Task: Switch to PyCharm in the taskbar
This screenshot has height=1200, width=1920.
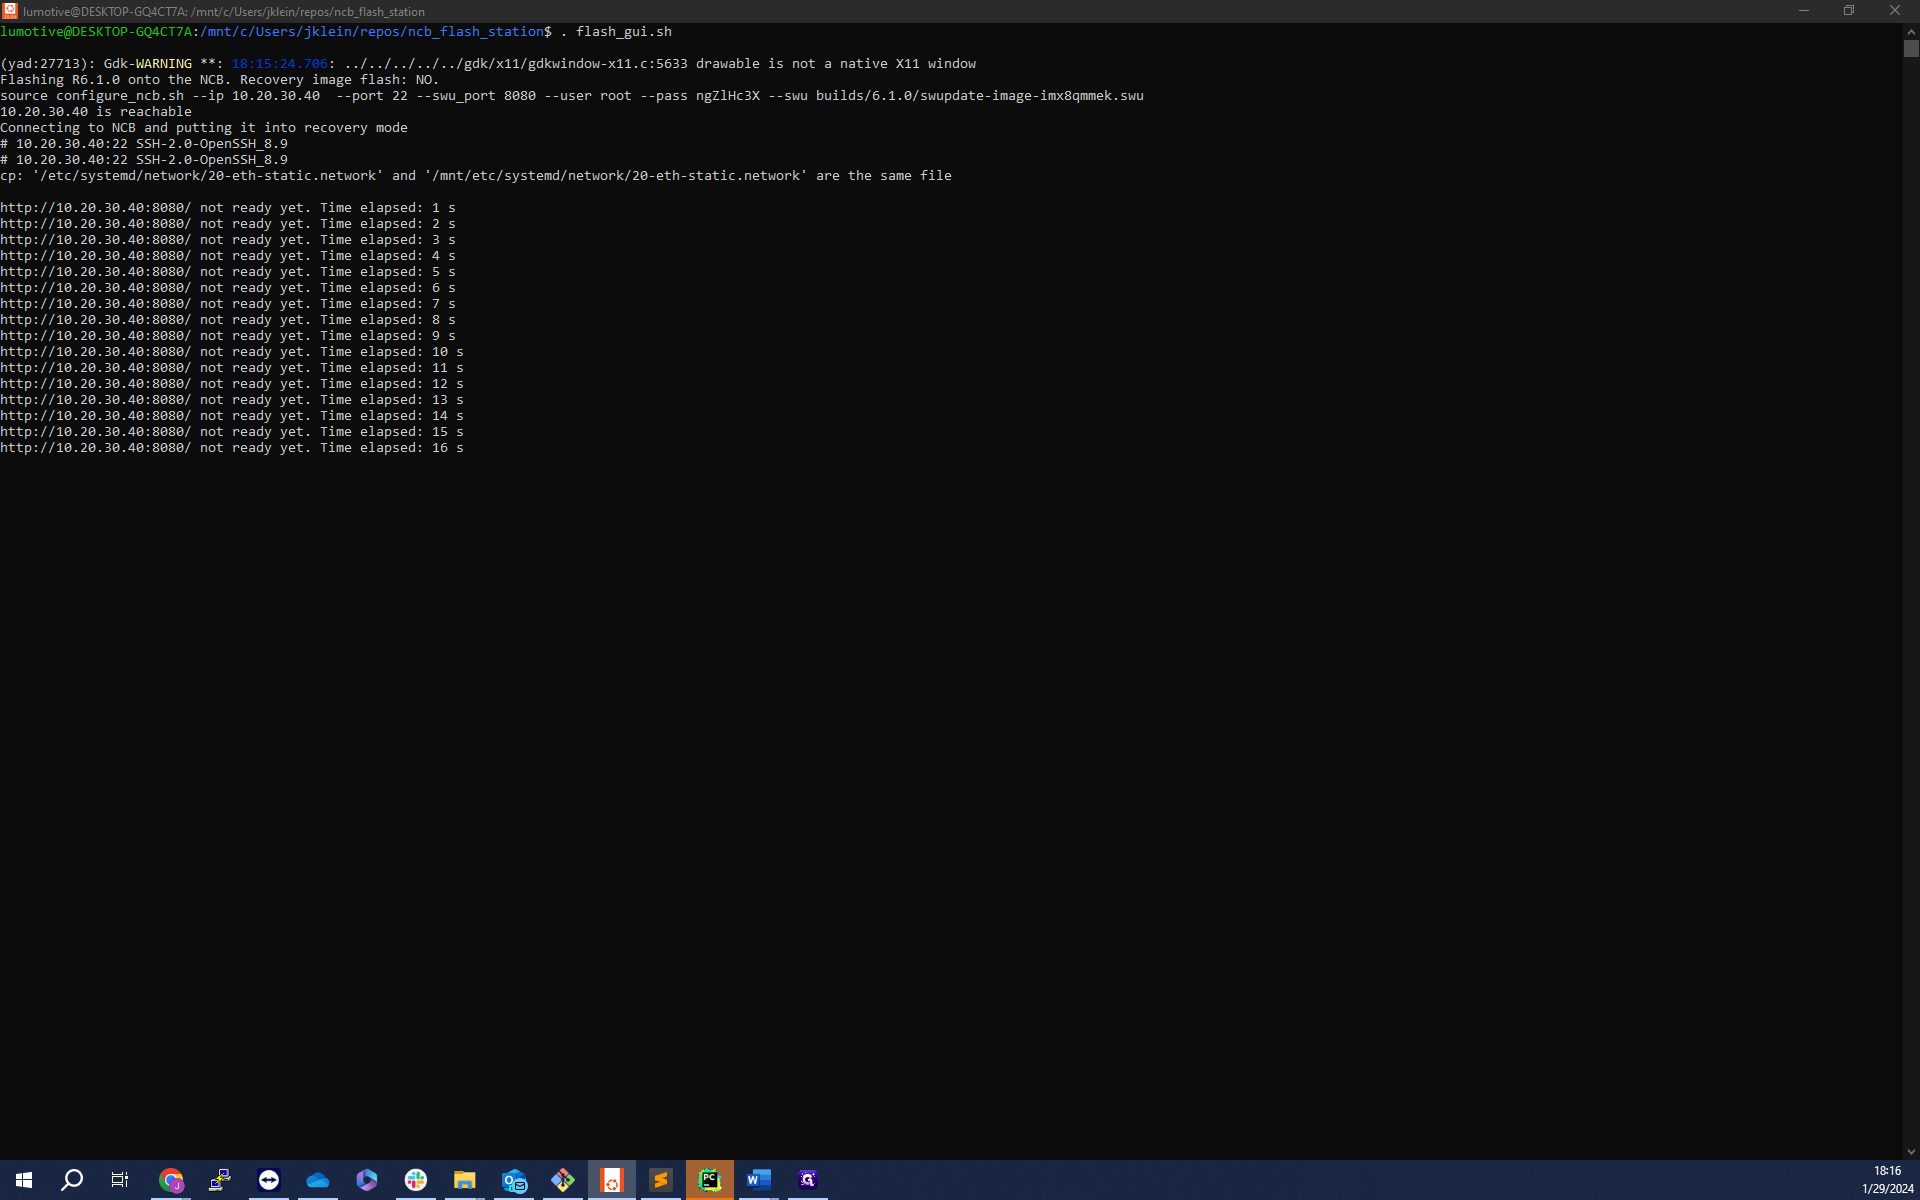Action: [710, 1180]
